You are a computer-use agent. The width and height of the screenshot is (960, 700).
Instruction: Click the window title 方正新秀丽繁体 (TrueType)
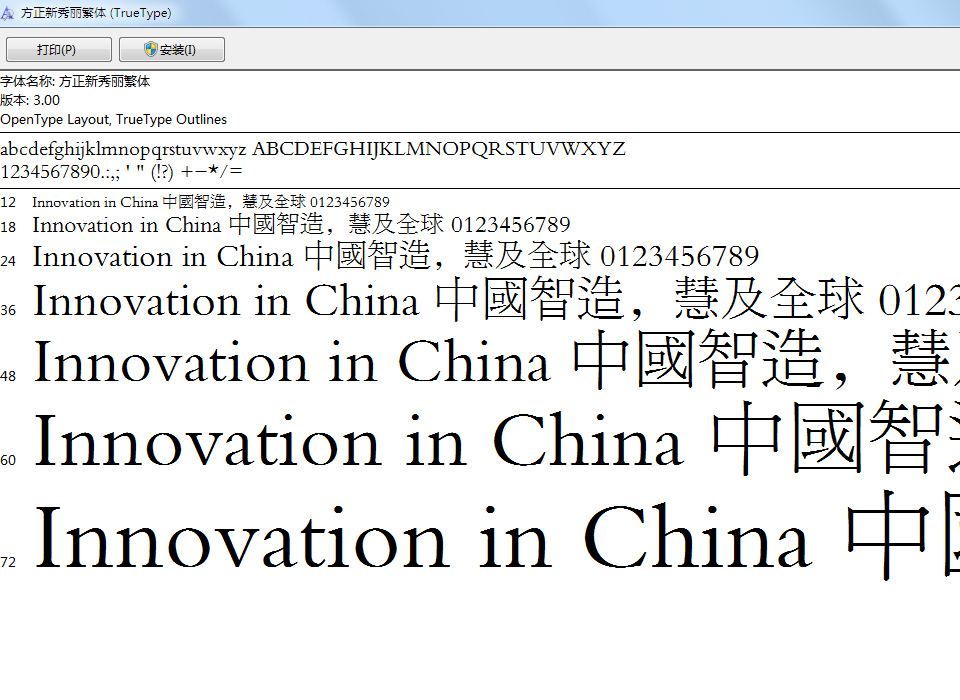coord(96,13)
